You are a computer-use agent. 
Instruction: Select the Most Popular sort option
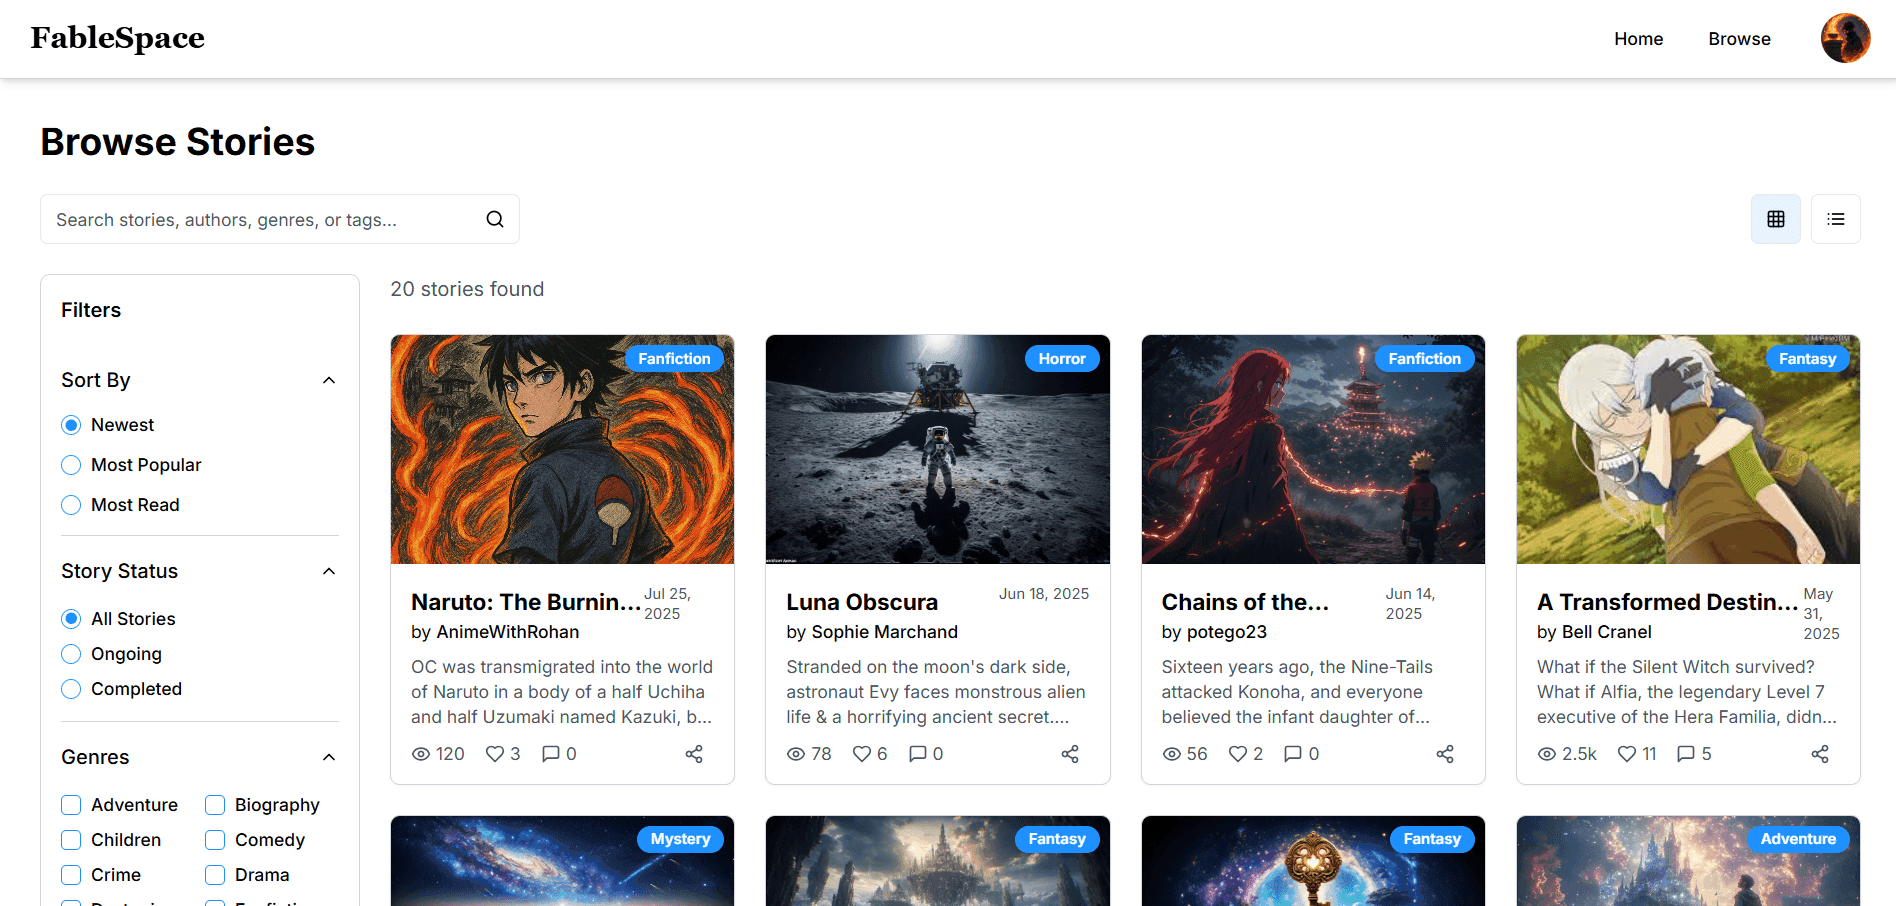[70, 464]
